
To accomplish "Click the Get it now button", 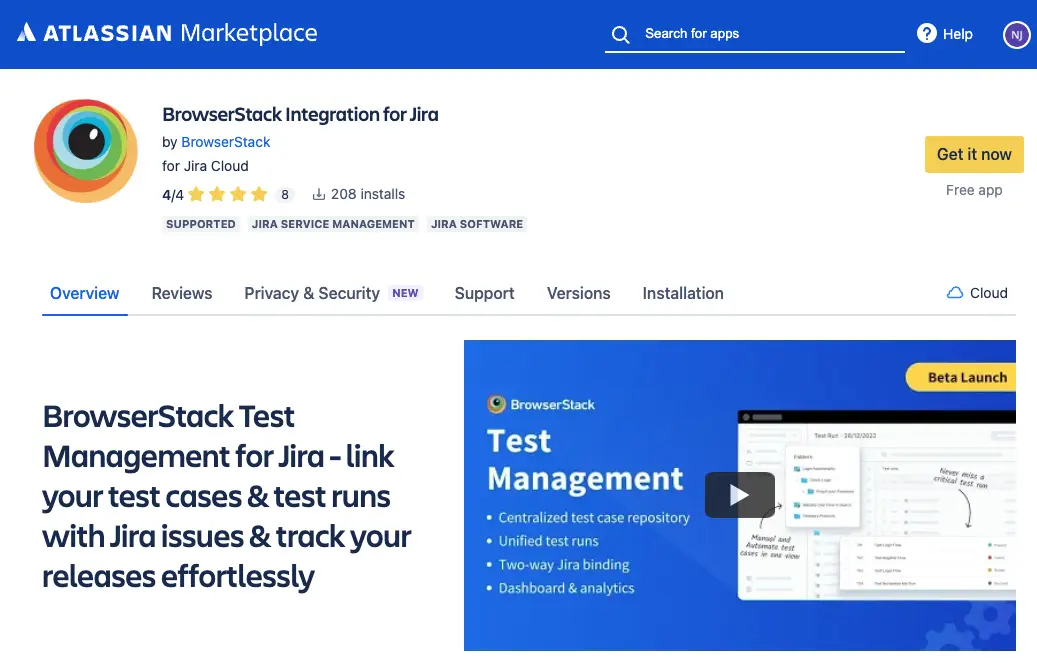I will point(973,154).
